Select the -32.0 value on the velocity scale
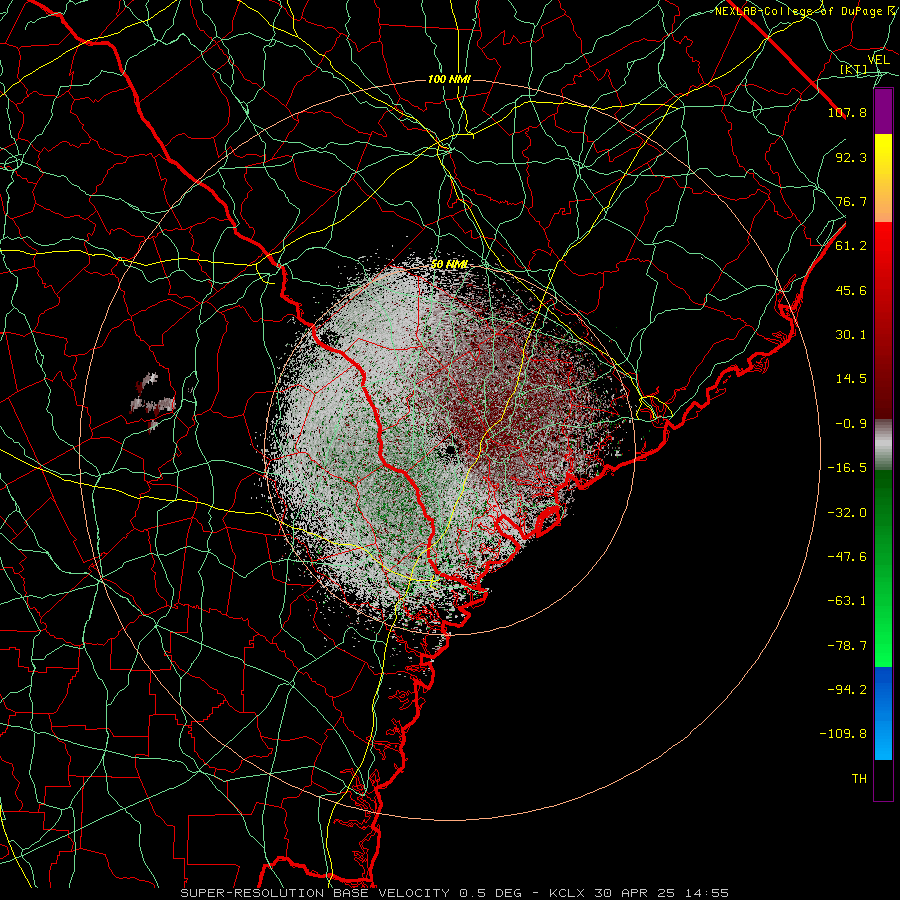Screen dimensions: 900x900 847,512
